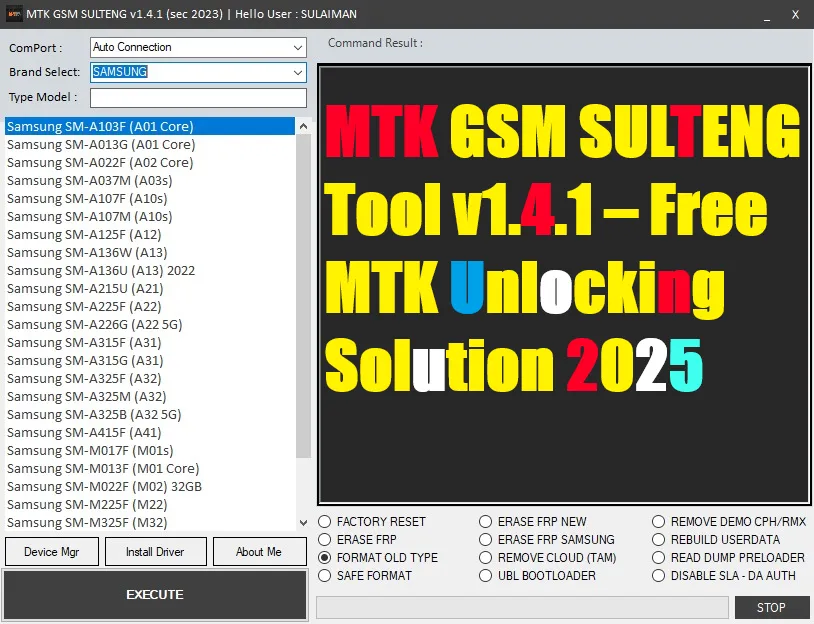
Task: Click the model list scroll up arrow
Action: click(x=303, y=126)
